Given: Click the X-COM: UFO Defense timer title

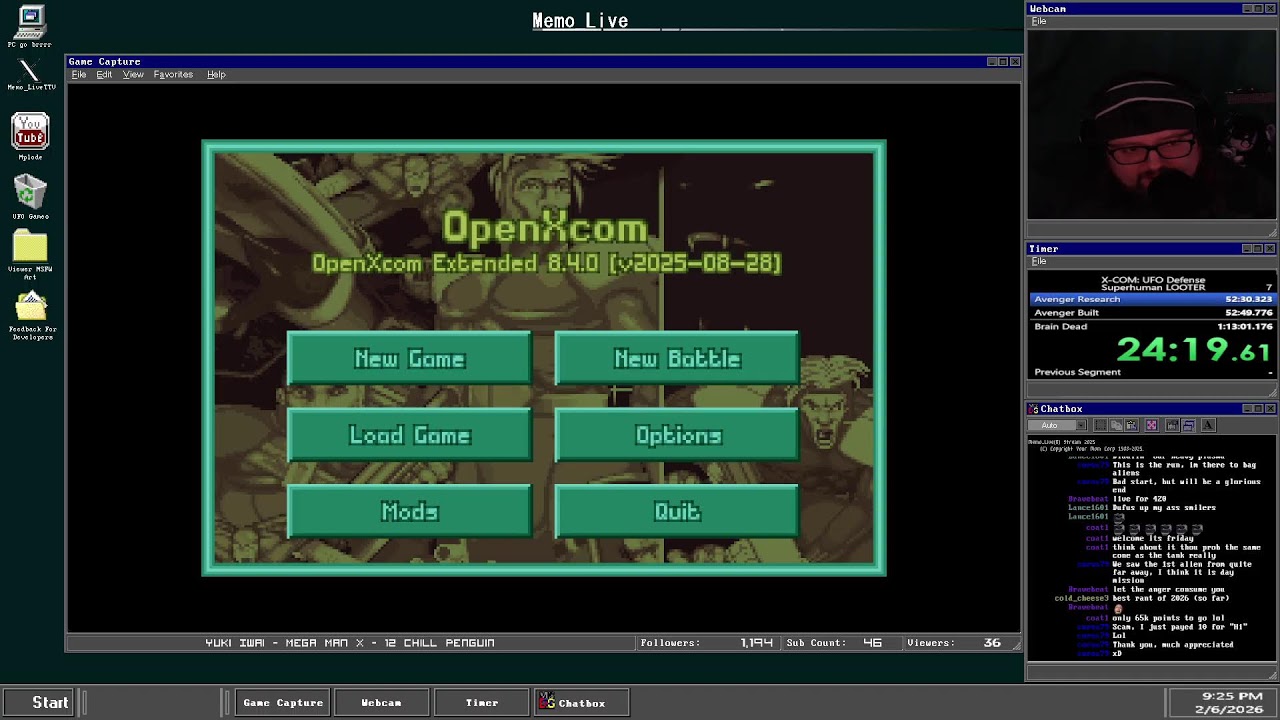Looking at the screenshot, I should pyautogui.click(x=1152, y=280).
